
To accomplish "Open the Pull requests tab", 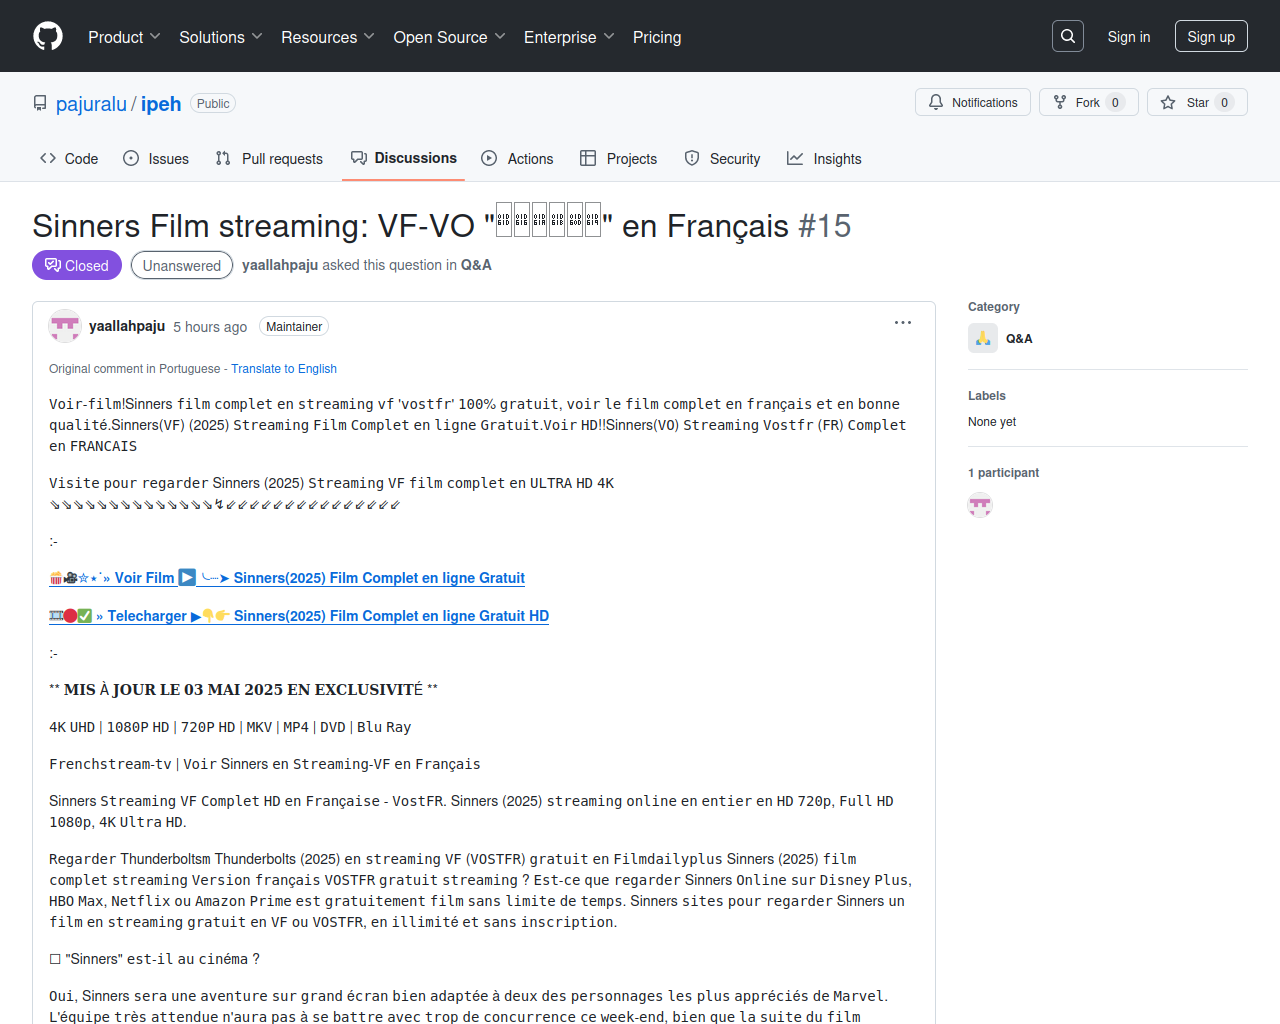I will click(x=269, y=158).
